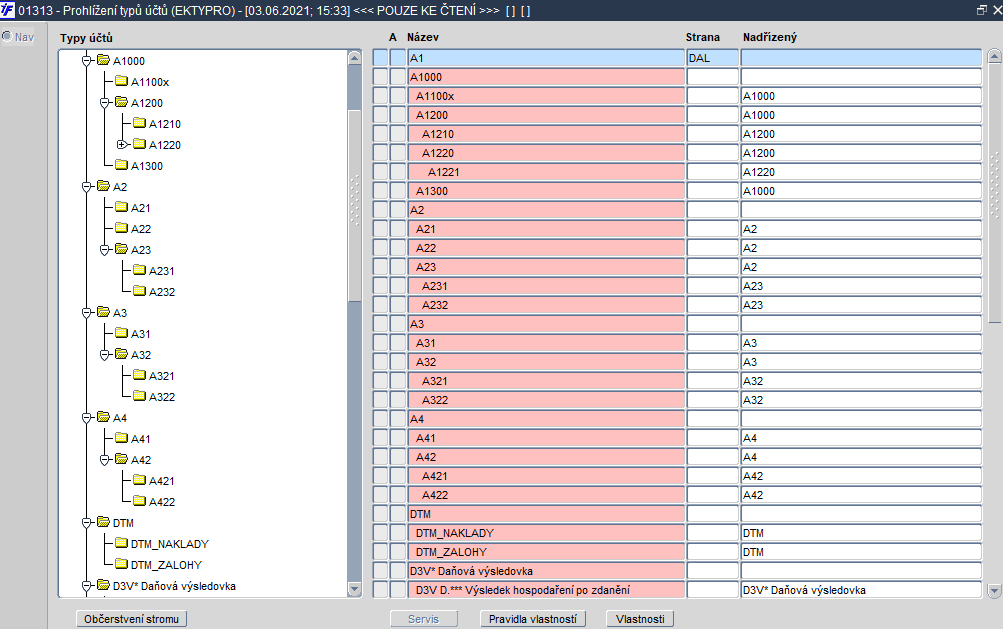Collapse the A2 tree node
The image size is (1003, 629).
86,187
